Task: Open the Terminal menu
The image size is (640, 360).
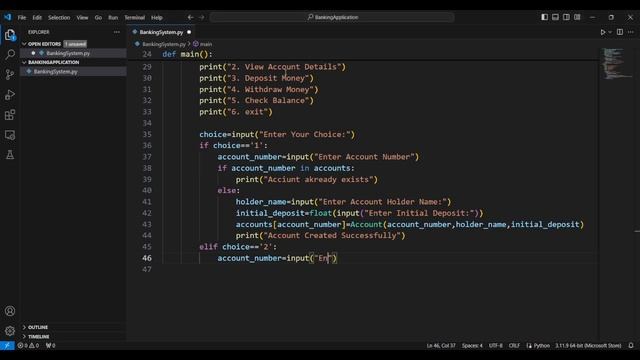Action: [134, 17]
